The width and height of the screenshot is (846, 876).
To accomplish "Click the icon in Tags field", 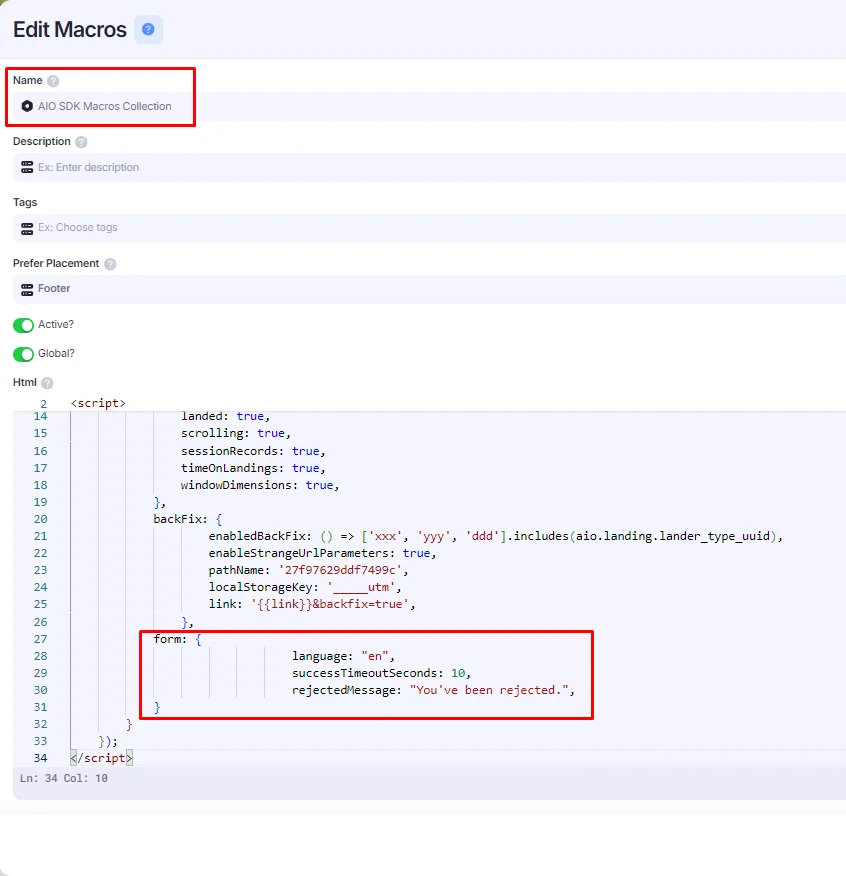I will (x=27, y=228).
